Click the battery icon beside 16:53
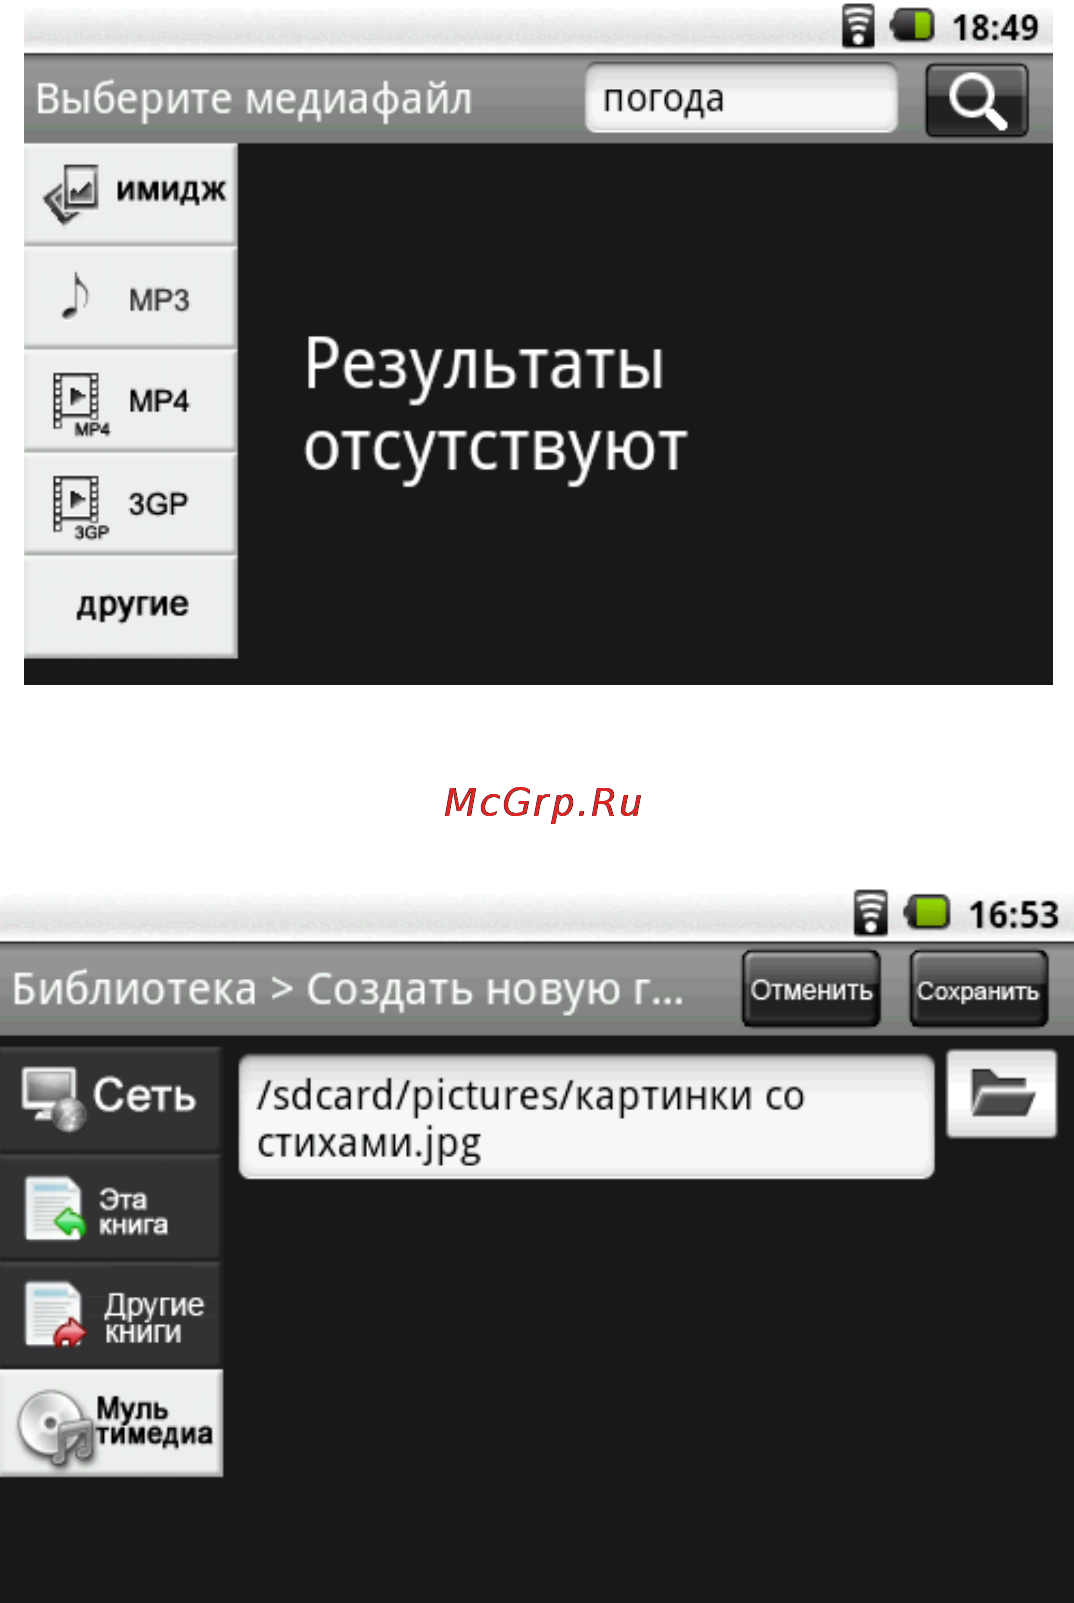This screenshot has width=1074, height=1603. pos(927,912)
